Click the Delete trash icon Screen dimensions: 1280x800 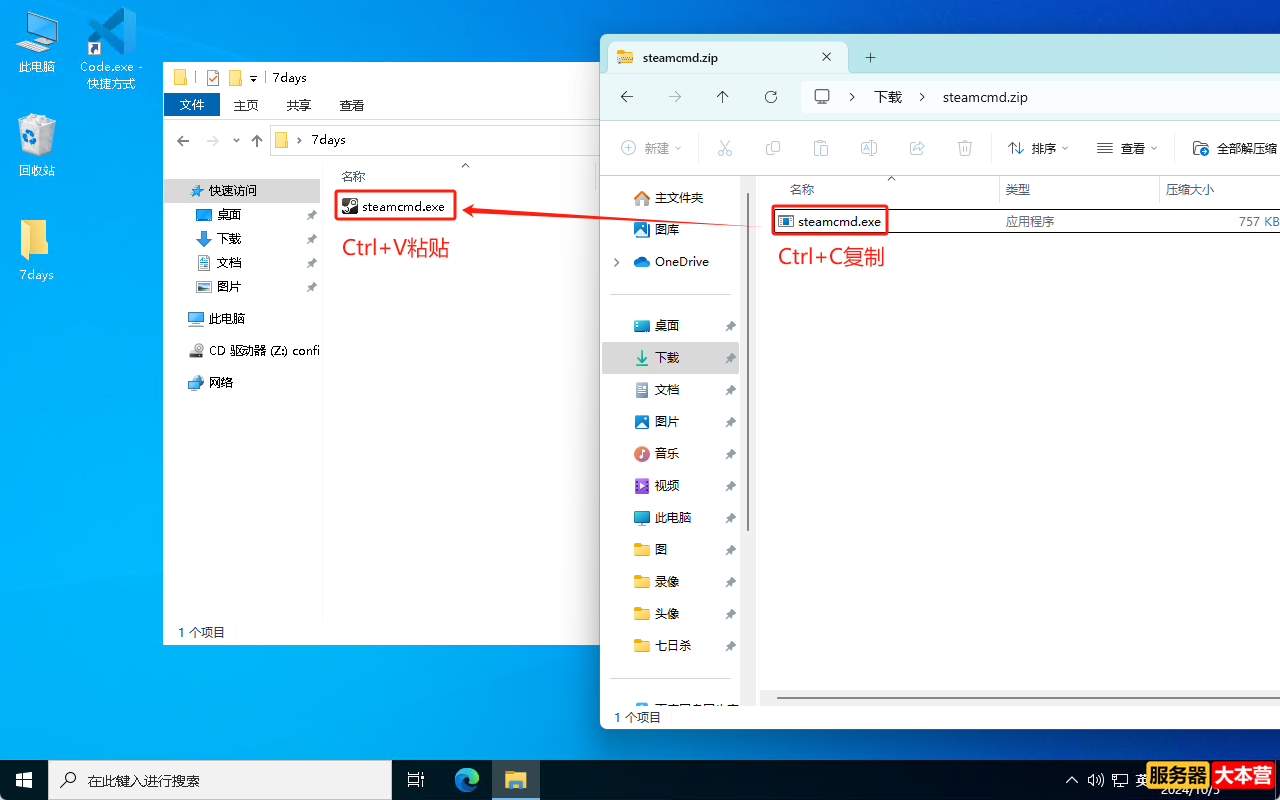click(x=965, y=148)
